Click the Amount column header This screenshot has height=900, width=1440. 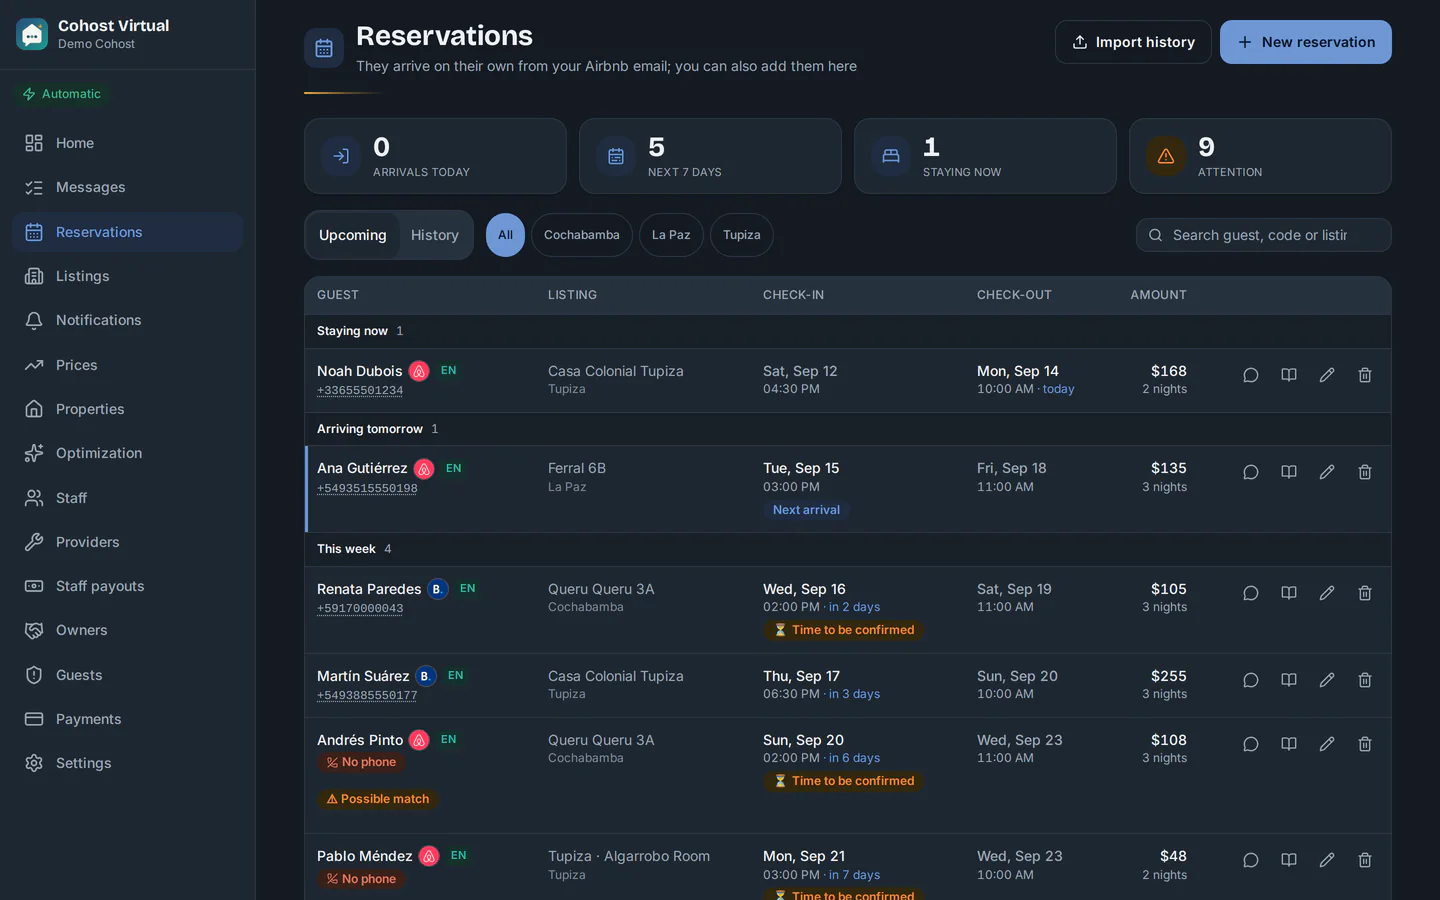(x=1158, y=295)
